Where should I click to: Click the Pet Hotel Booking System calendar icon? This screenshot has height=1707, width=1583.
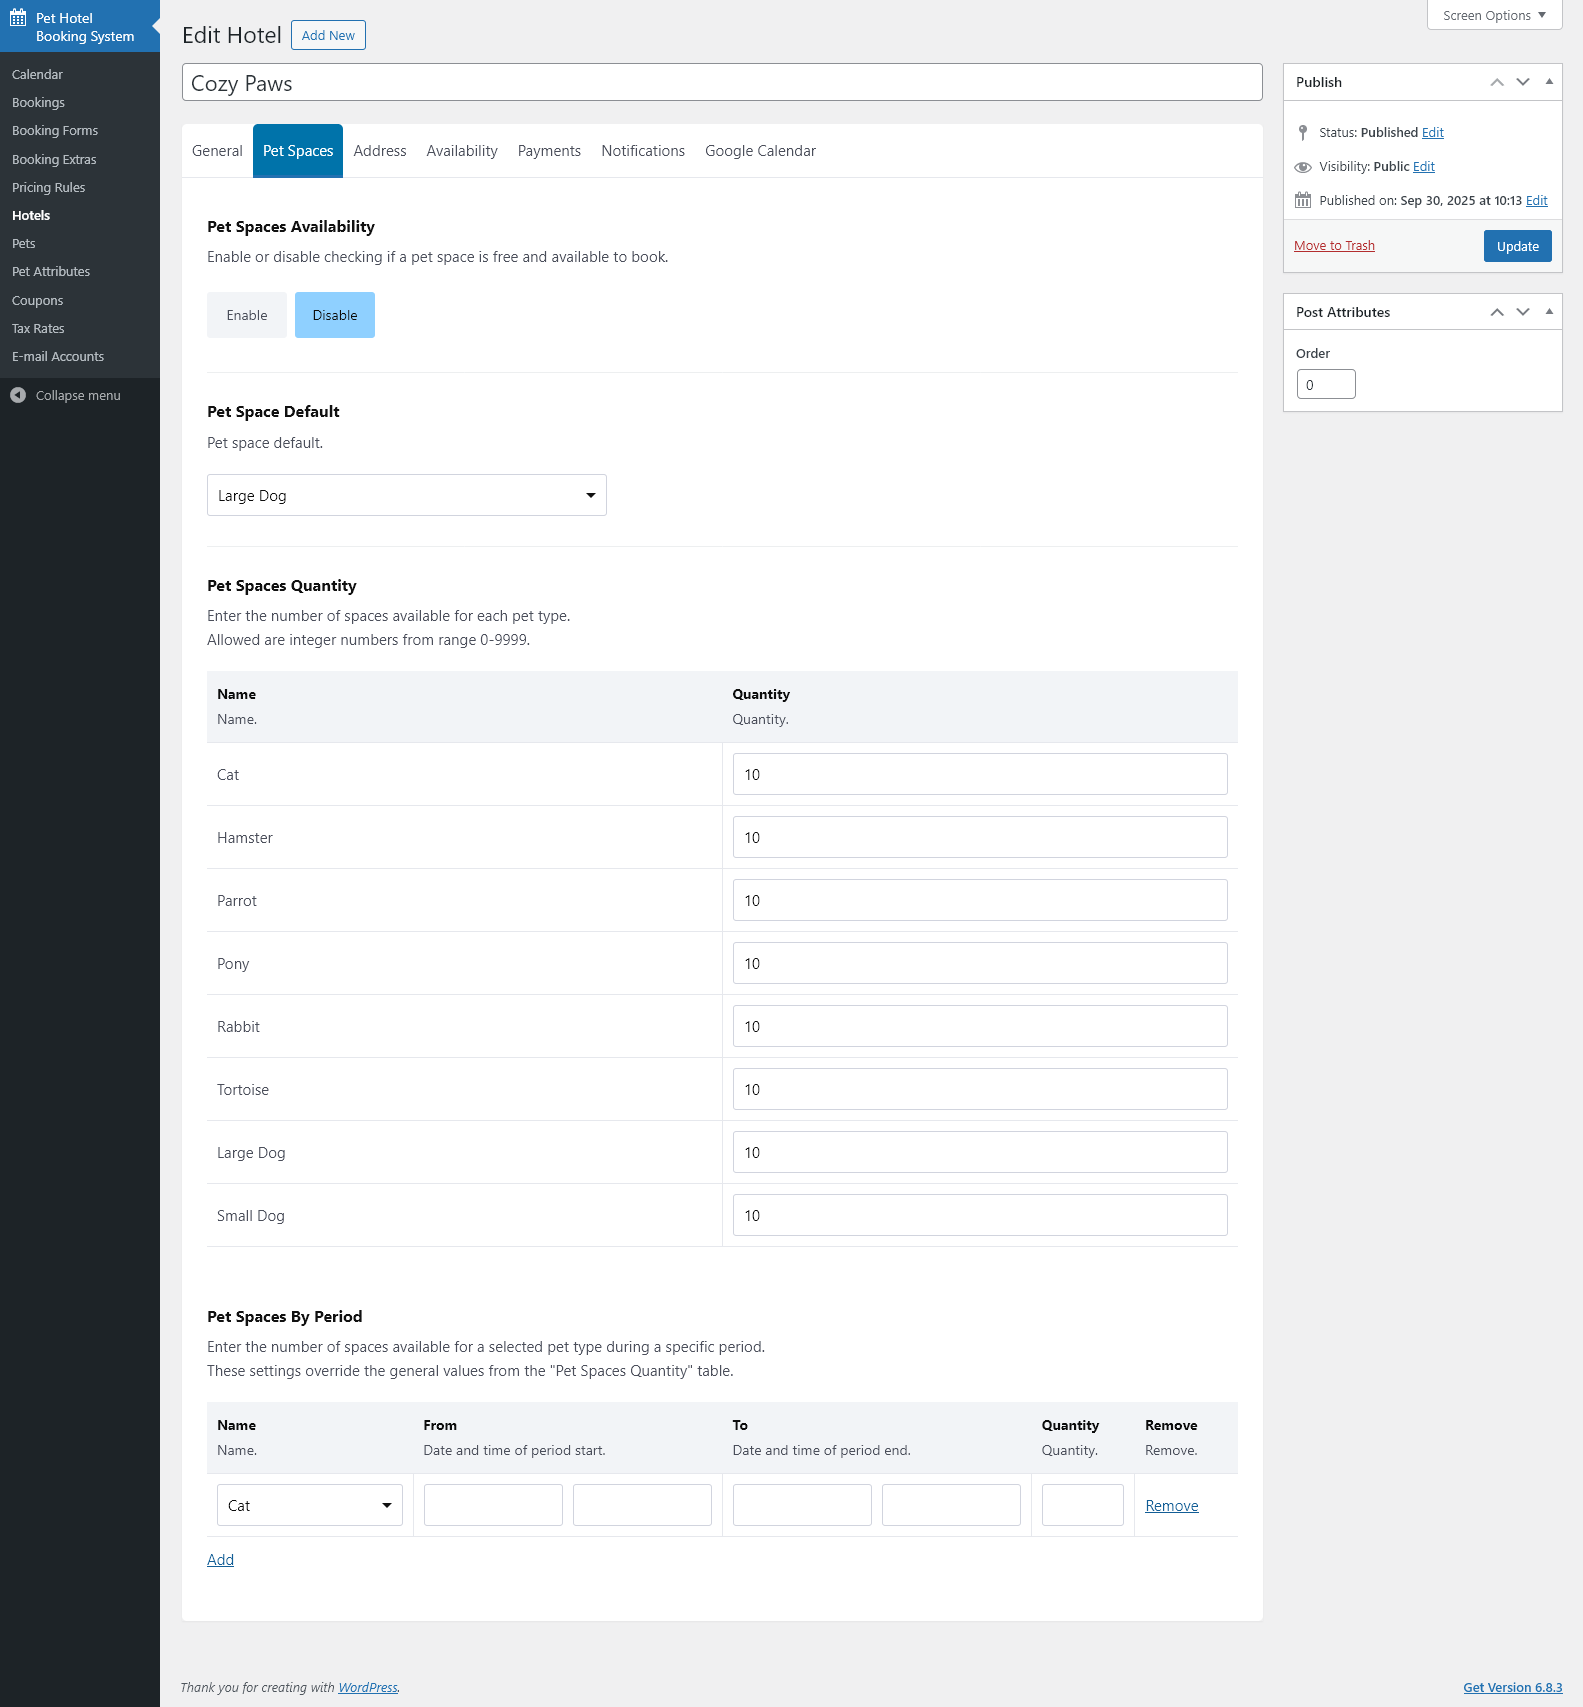(x=18, y=18)
